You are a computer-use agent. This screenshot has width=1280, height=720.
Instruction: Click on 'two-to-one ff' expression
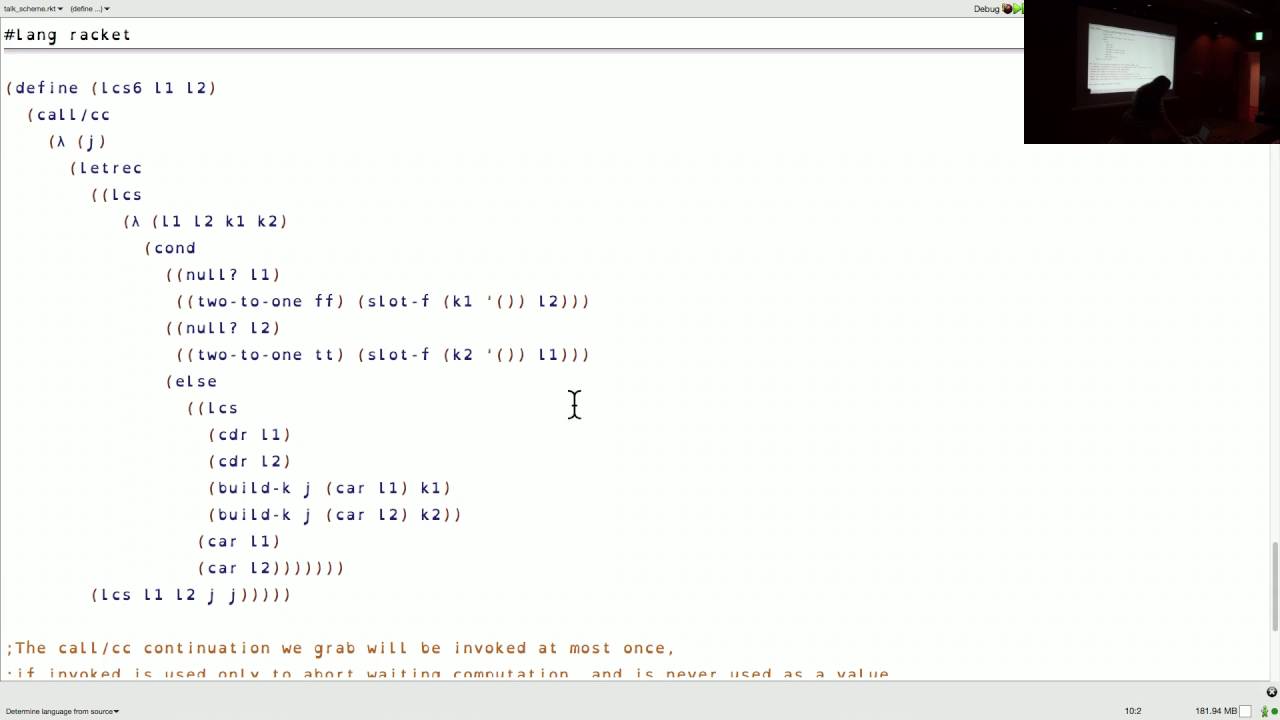265,301
